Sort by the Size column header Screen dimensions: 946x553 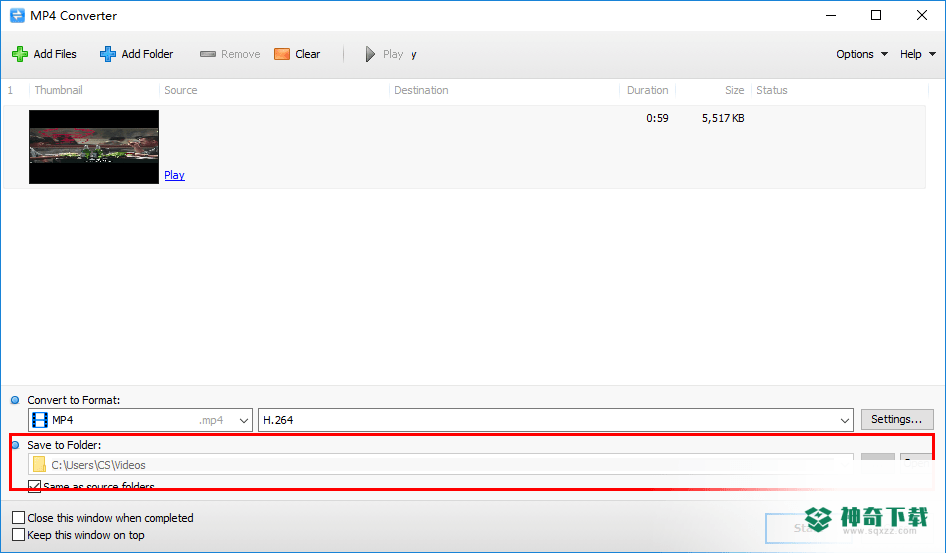[734, 90]
